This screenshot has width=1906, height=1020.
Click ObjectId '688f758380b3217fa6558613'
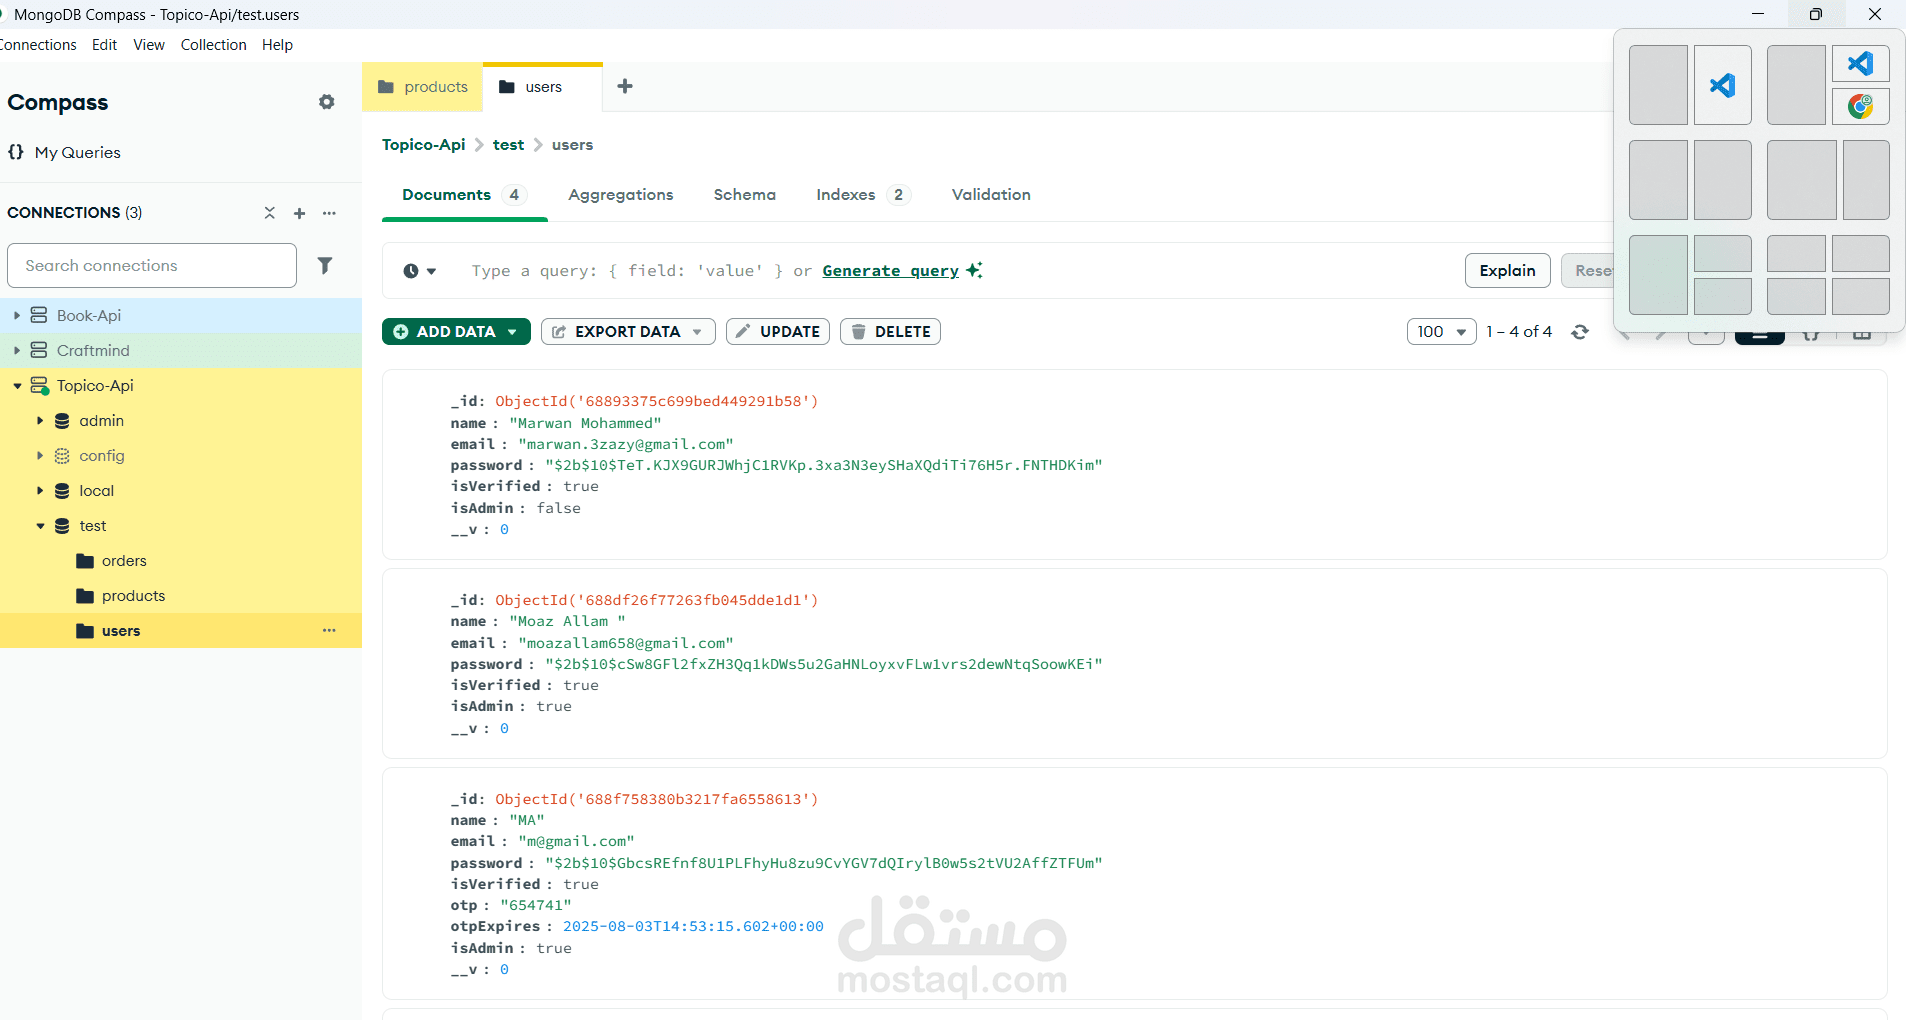[x=656, y=799]
